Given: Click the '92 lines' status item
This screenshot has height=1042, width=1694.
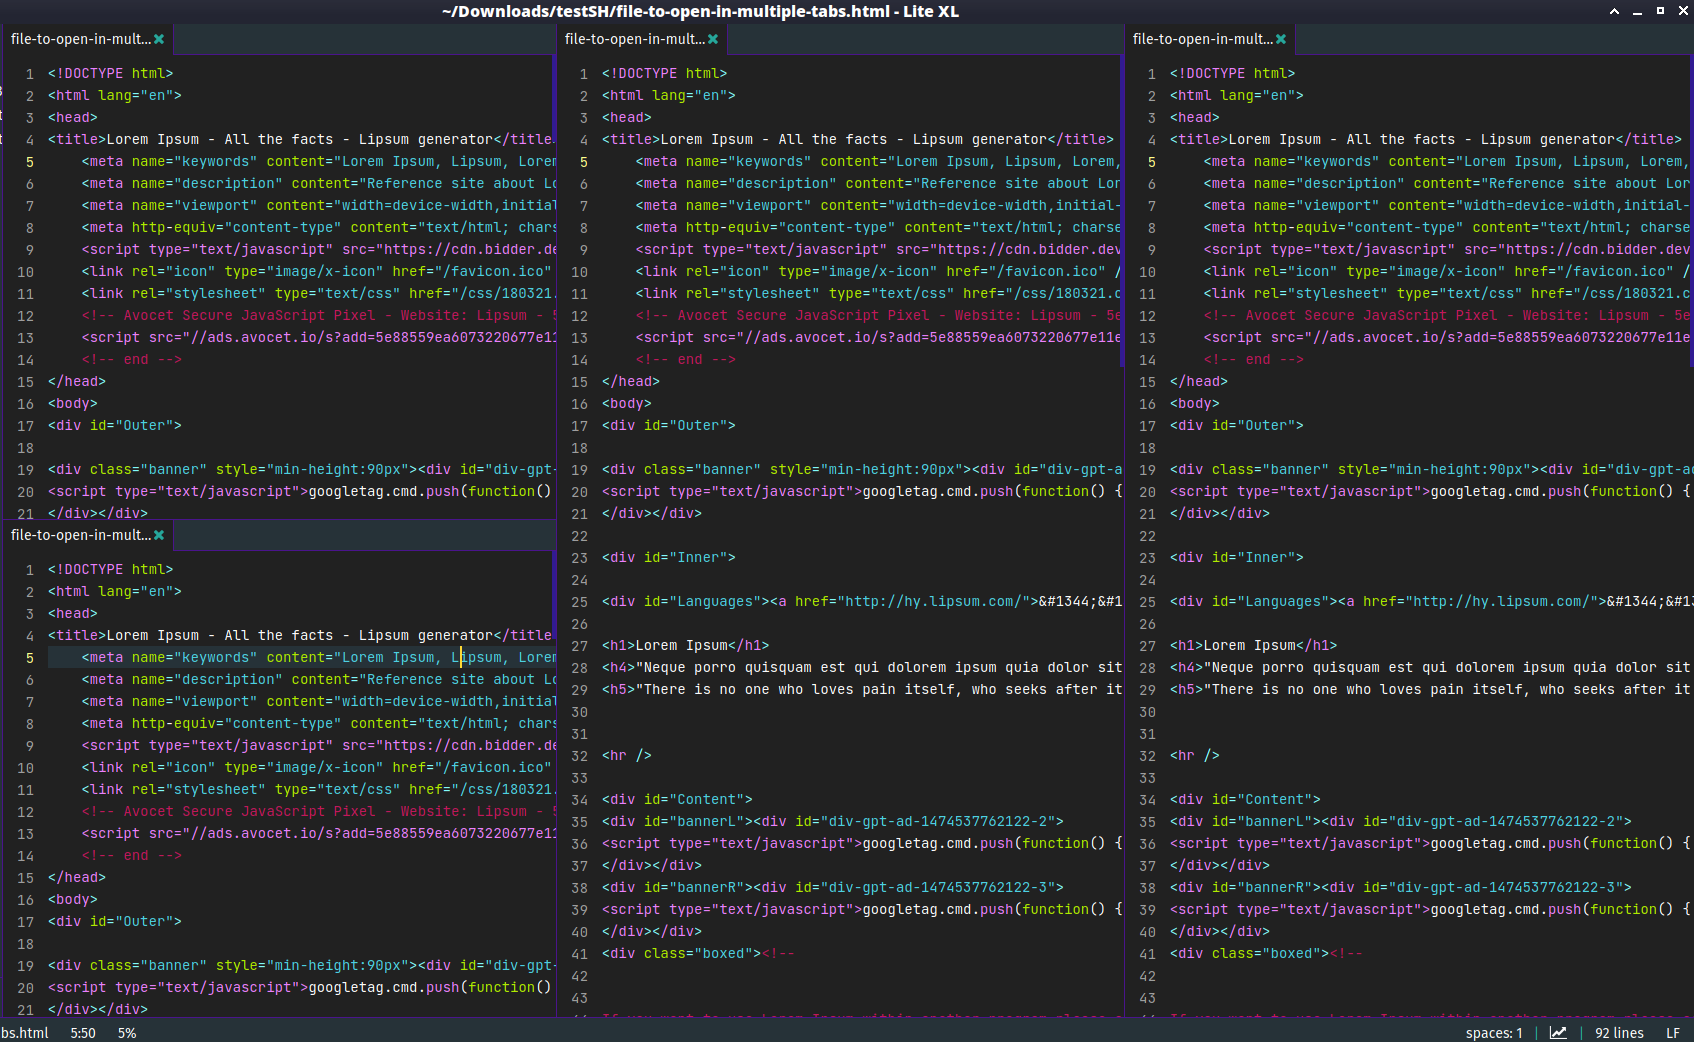Looking at the screenshot, I should (1619, 1033).
